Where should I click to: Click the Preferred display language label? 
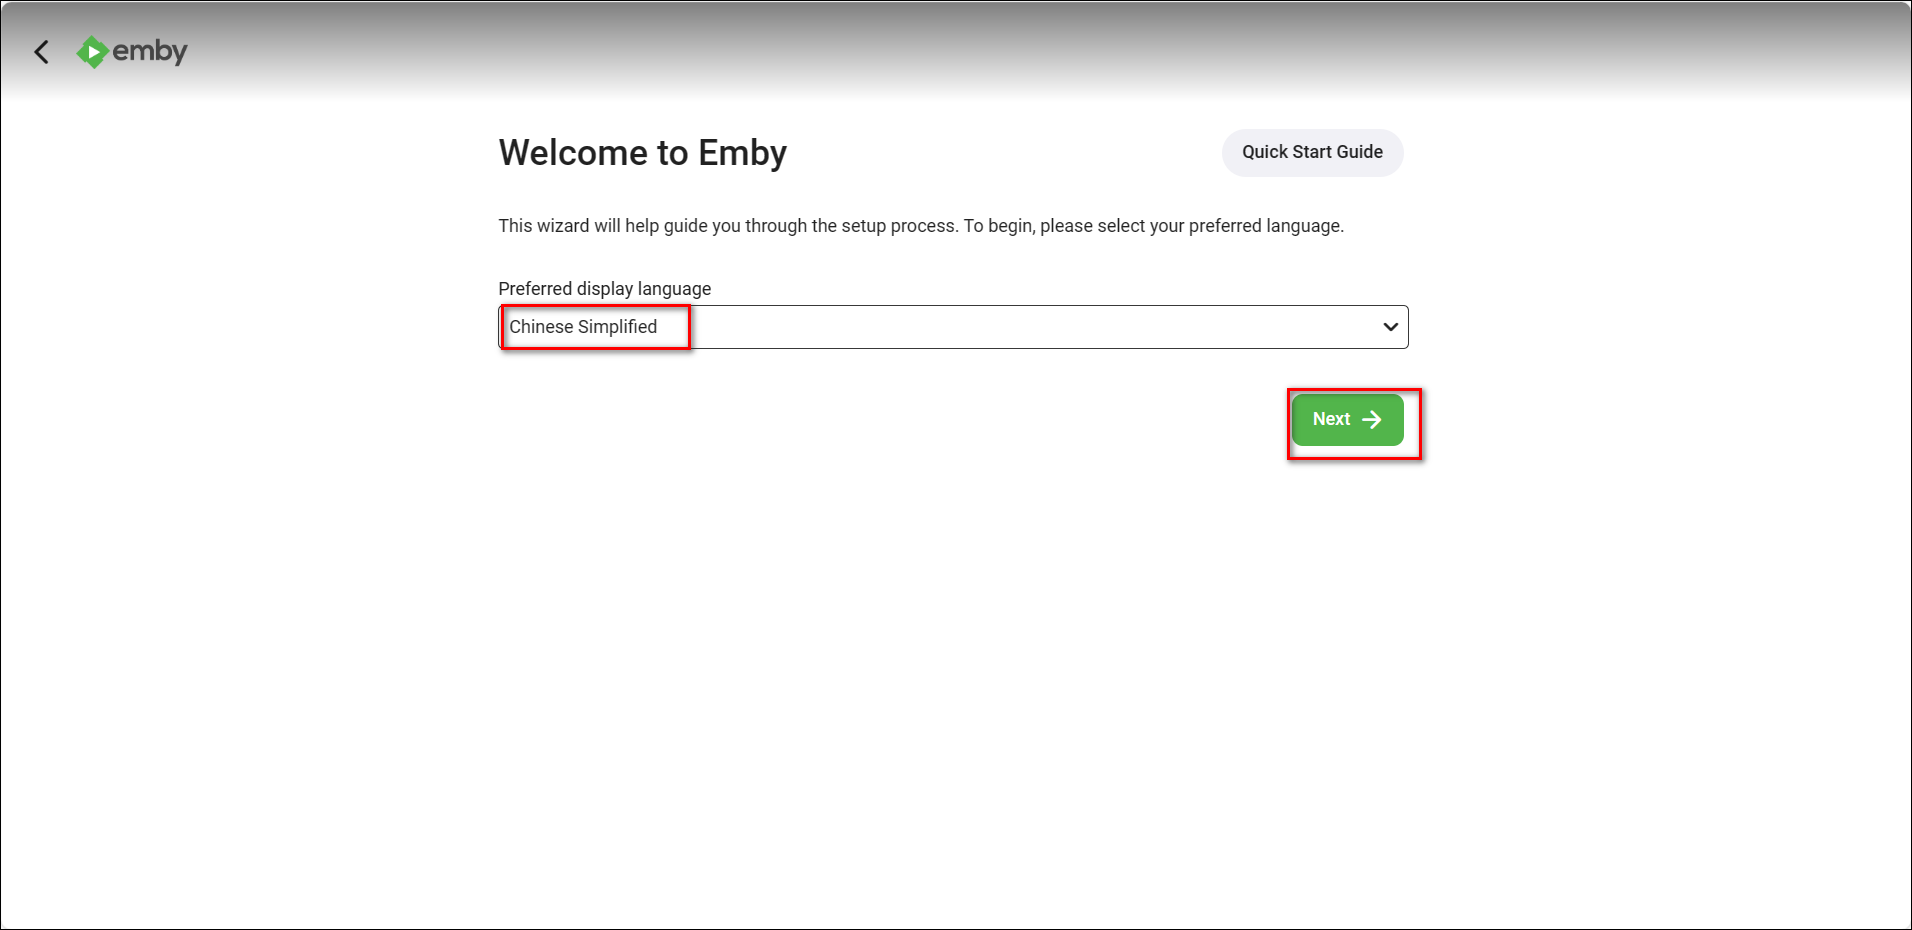pos(604,289)
